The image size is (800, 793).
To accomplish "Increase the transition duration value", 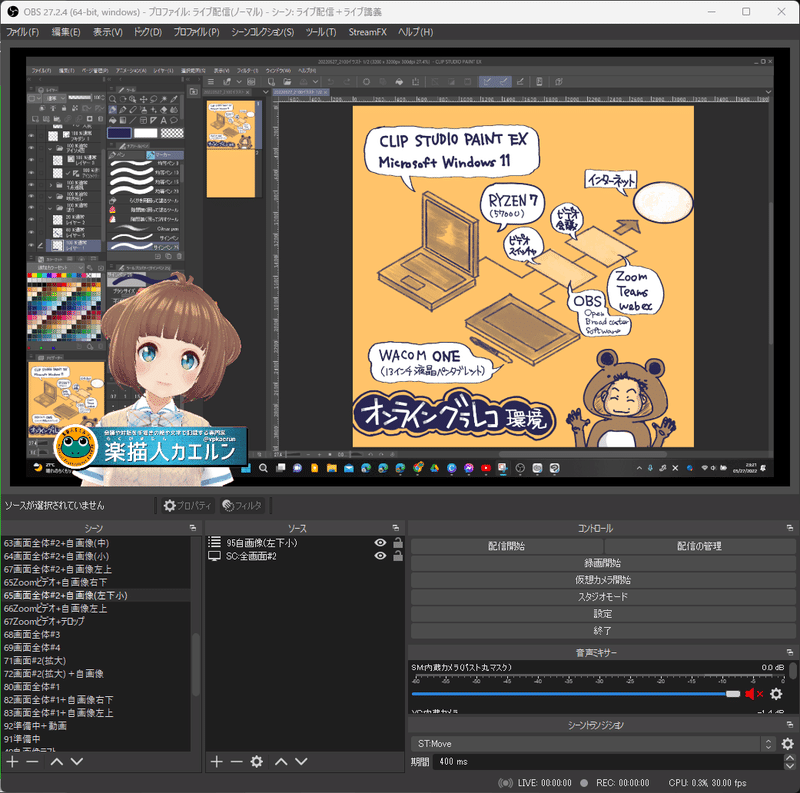I will [790, 758].
